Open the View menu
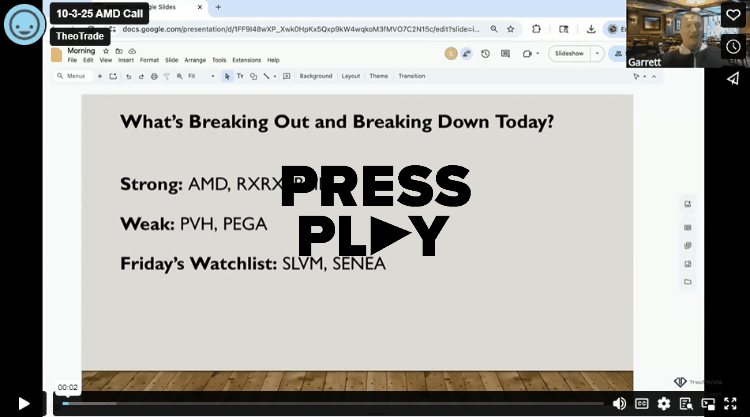750x417 pixels. [106, 60]
